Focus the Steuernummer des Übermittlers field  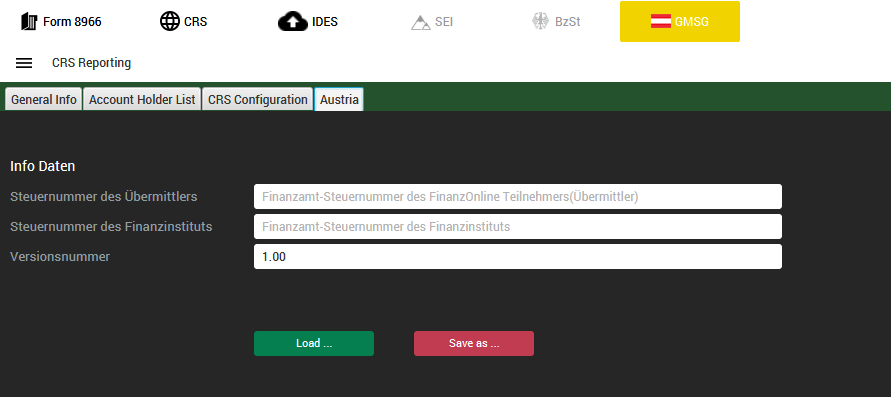pyautogui.click(x=518, y=197)
